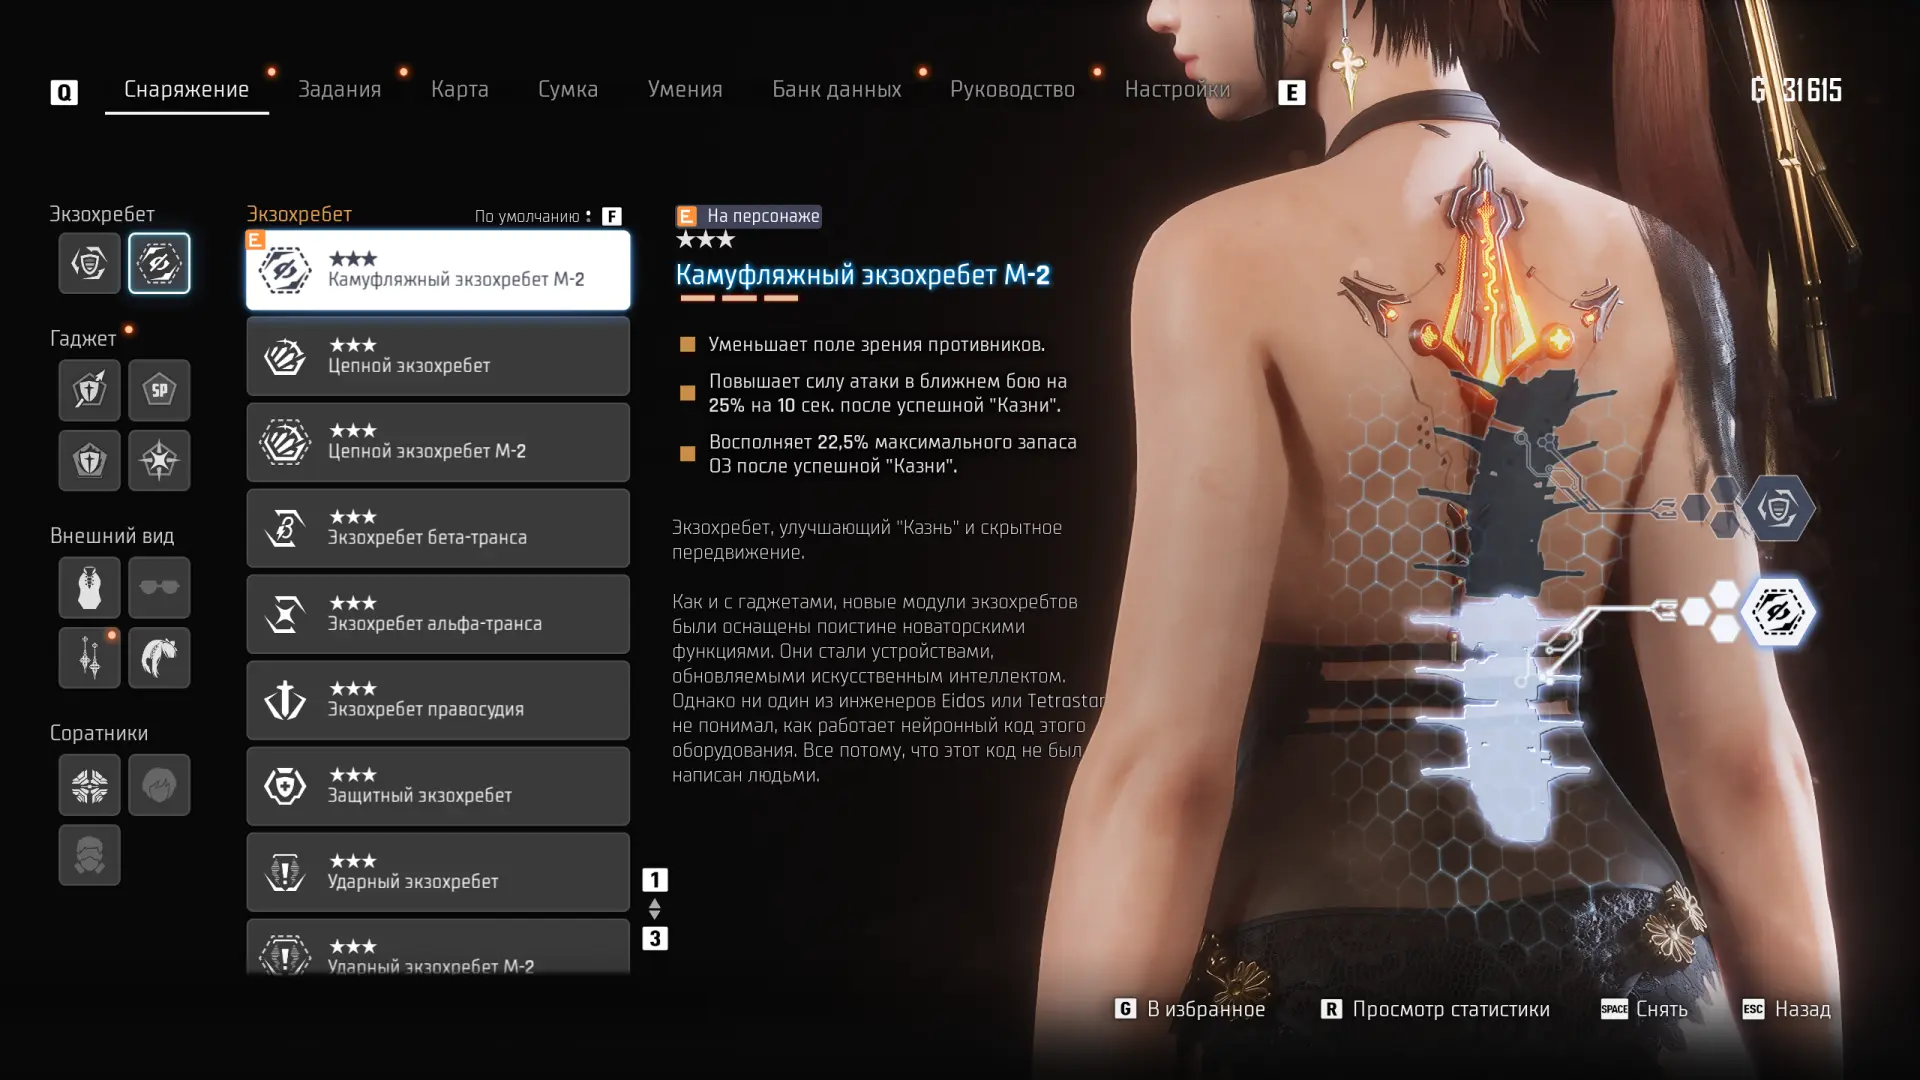Open the Умения tab
The image size is (1920, 1080).
685,89
